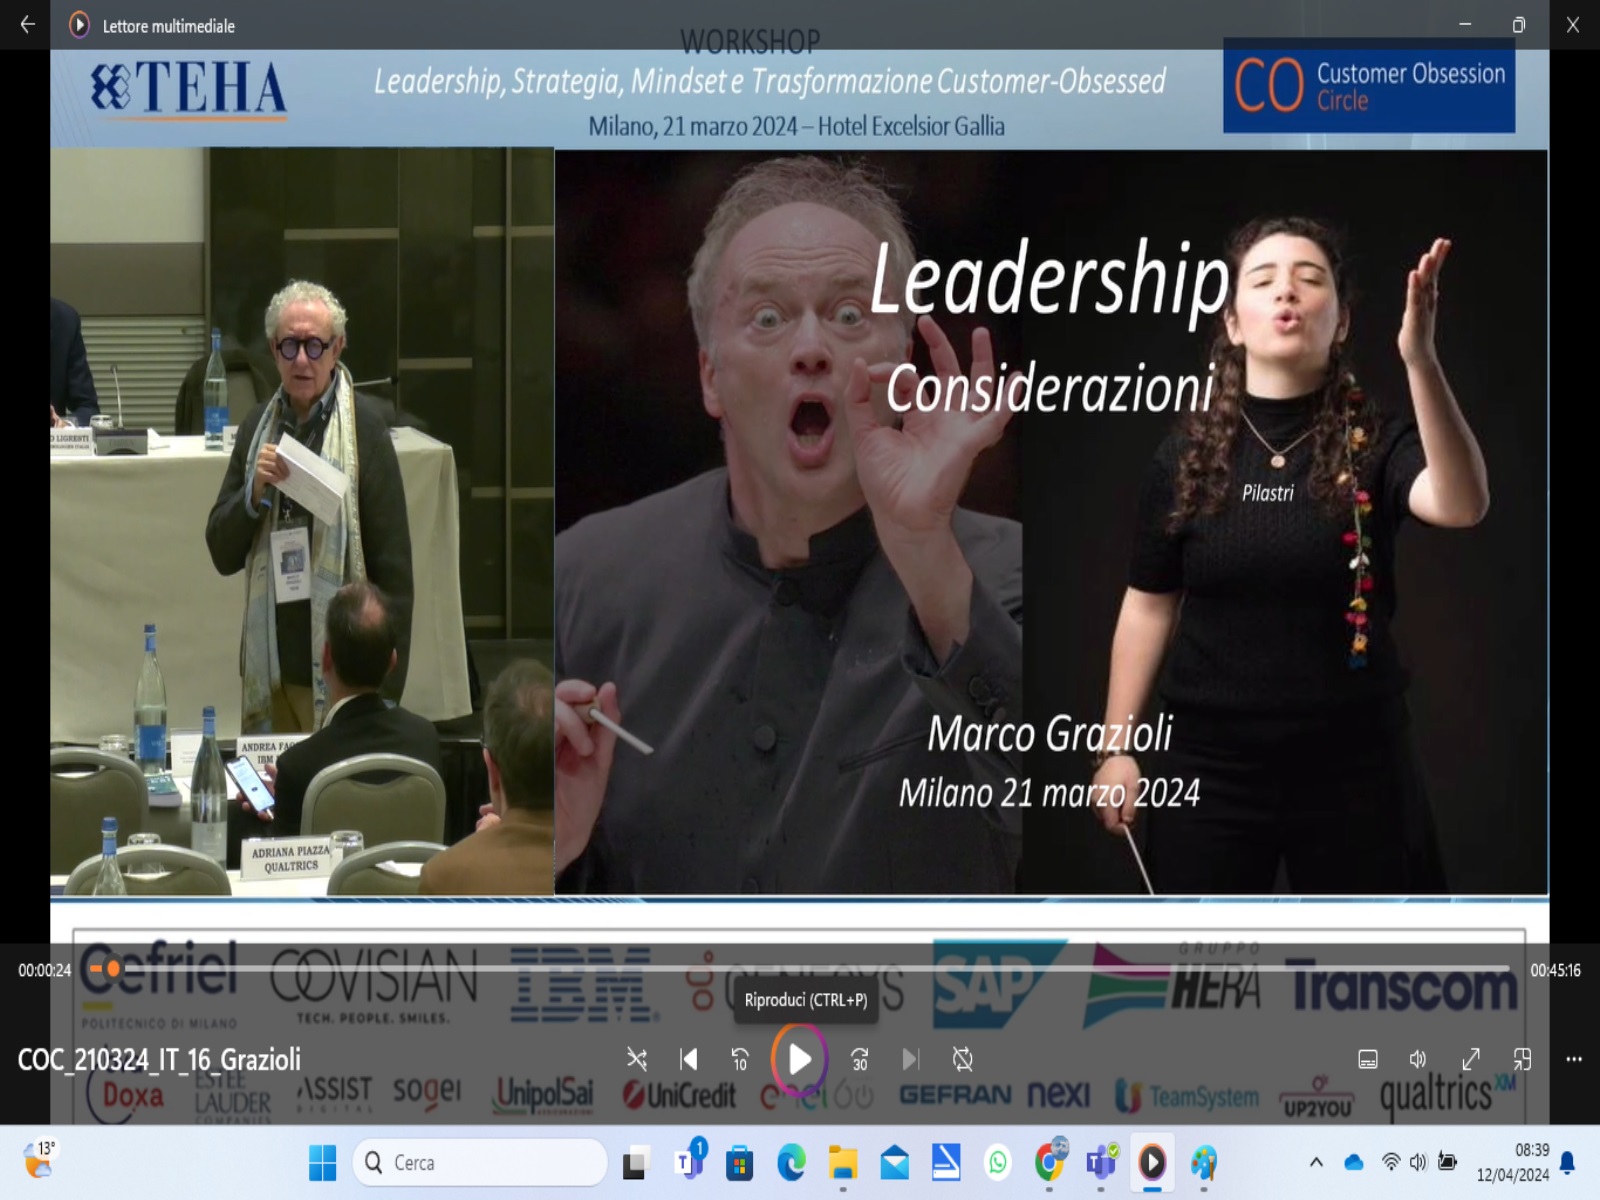Skip forward 30 seconds
Viewport: 1600px width, 1200px height.
coord(859,1059)
